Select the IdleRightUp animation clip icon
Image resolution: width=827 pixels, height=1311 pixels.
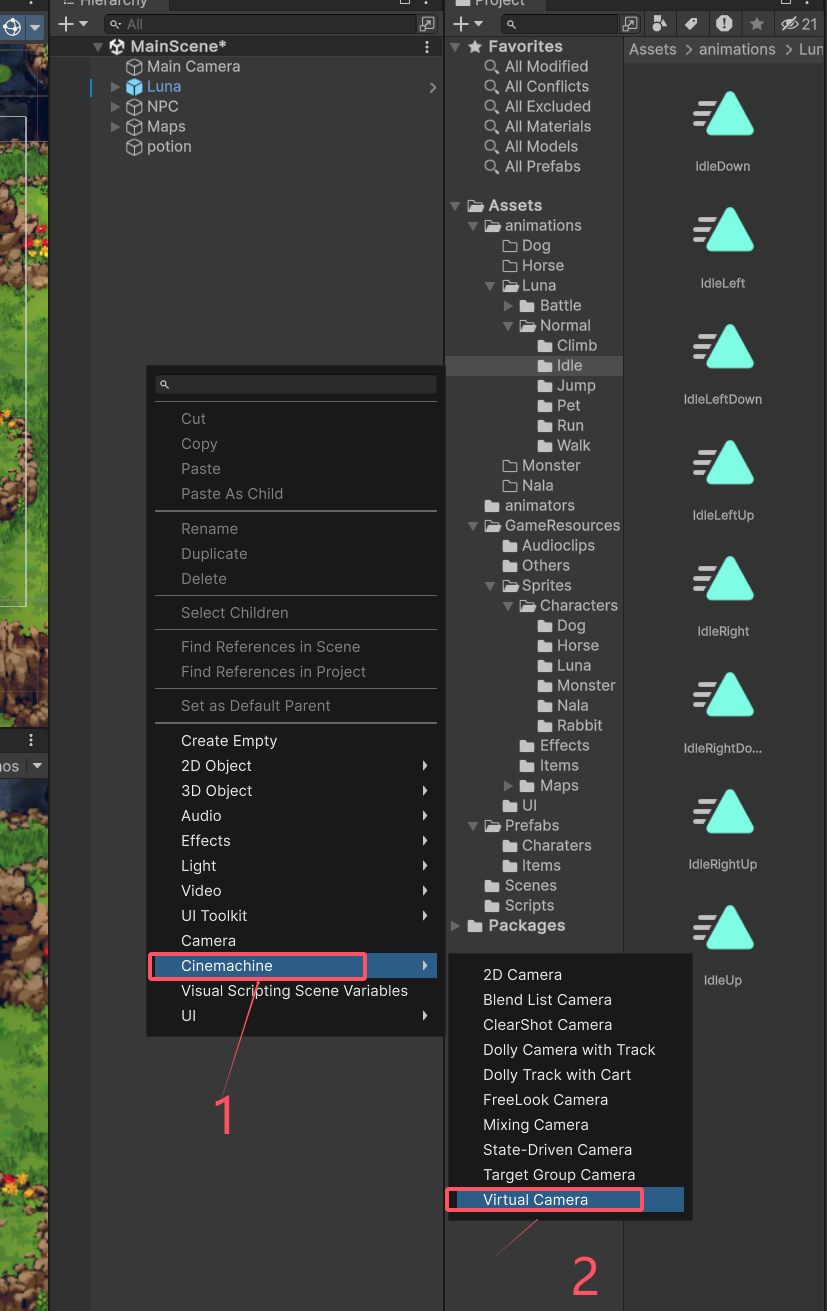click(722, 811)
